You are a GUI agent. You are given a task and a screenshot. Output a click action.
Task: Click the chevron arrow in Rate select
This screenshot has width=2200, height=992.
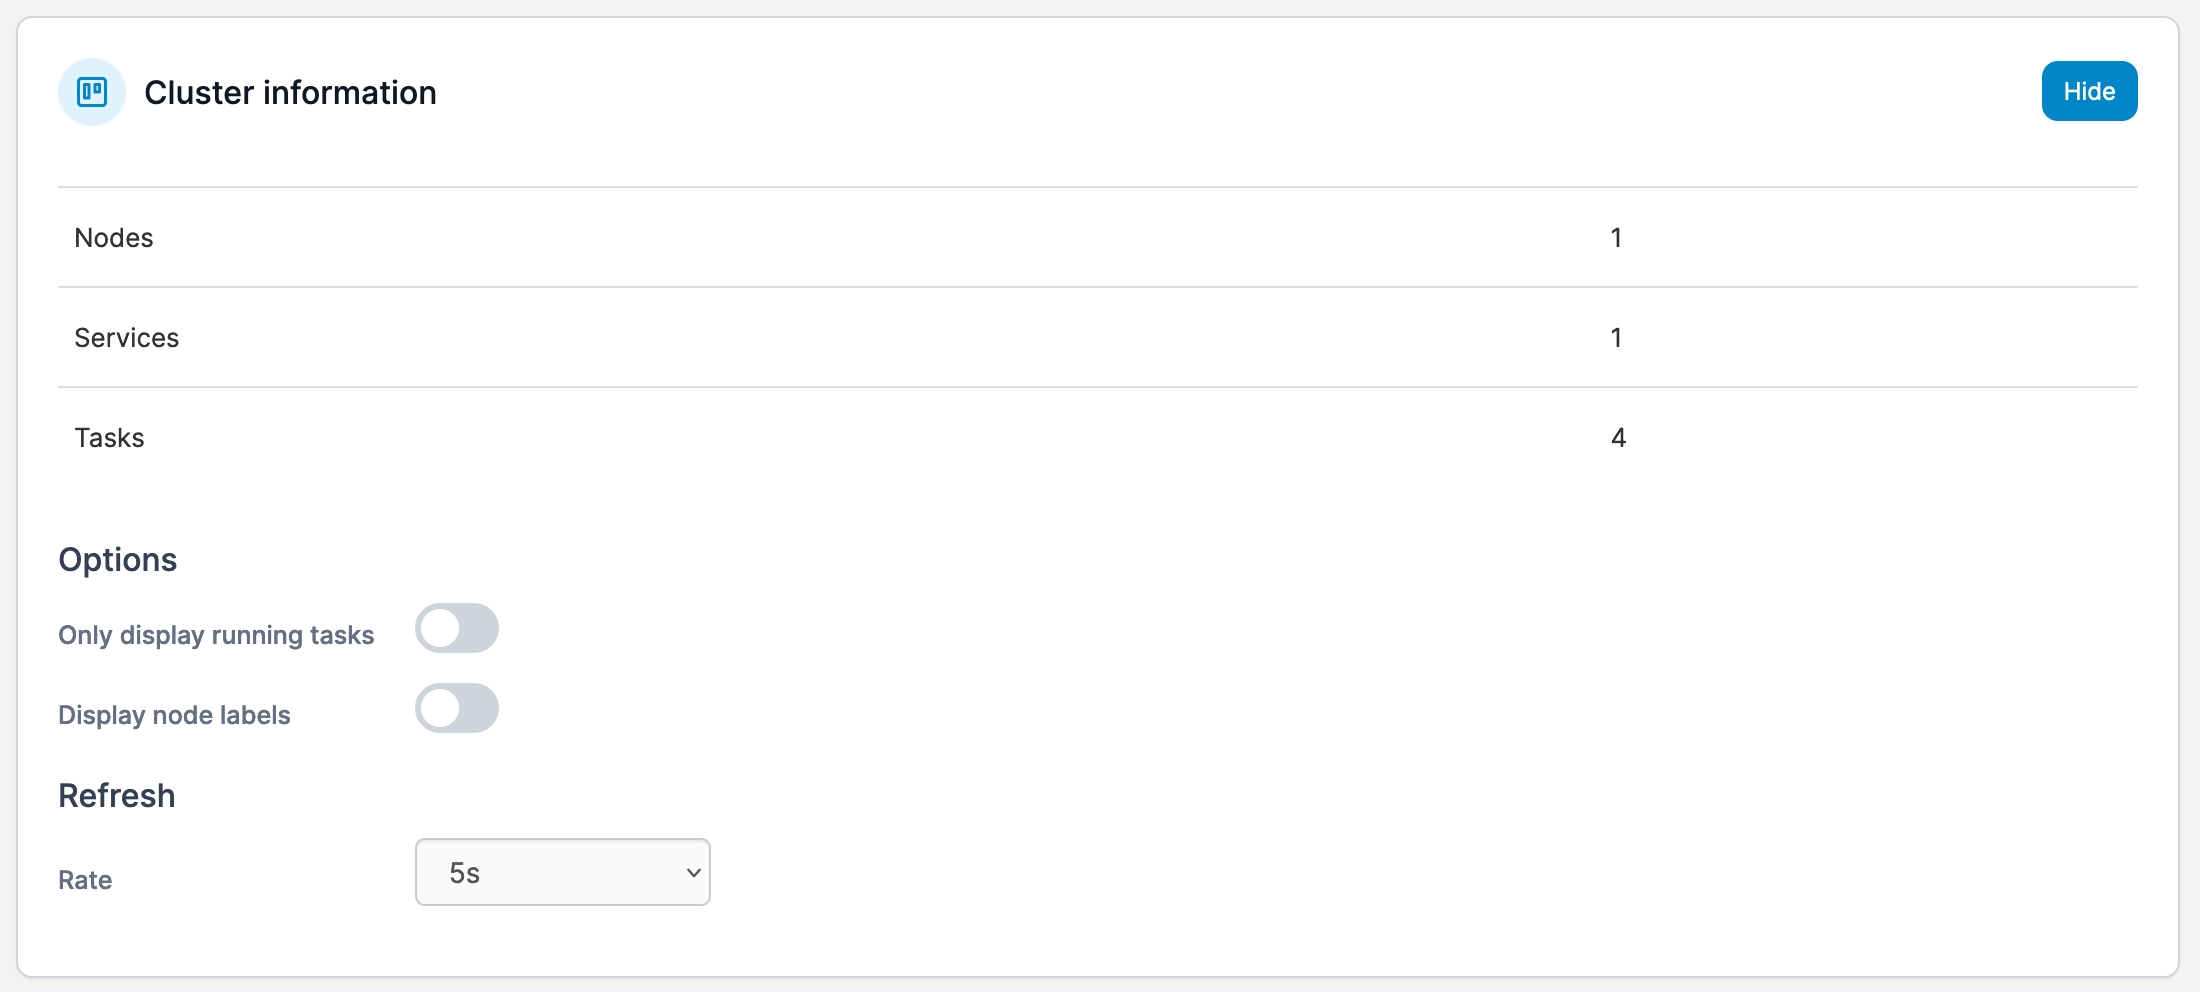click(x=693, y=872)
